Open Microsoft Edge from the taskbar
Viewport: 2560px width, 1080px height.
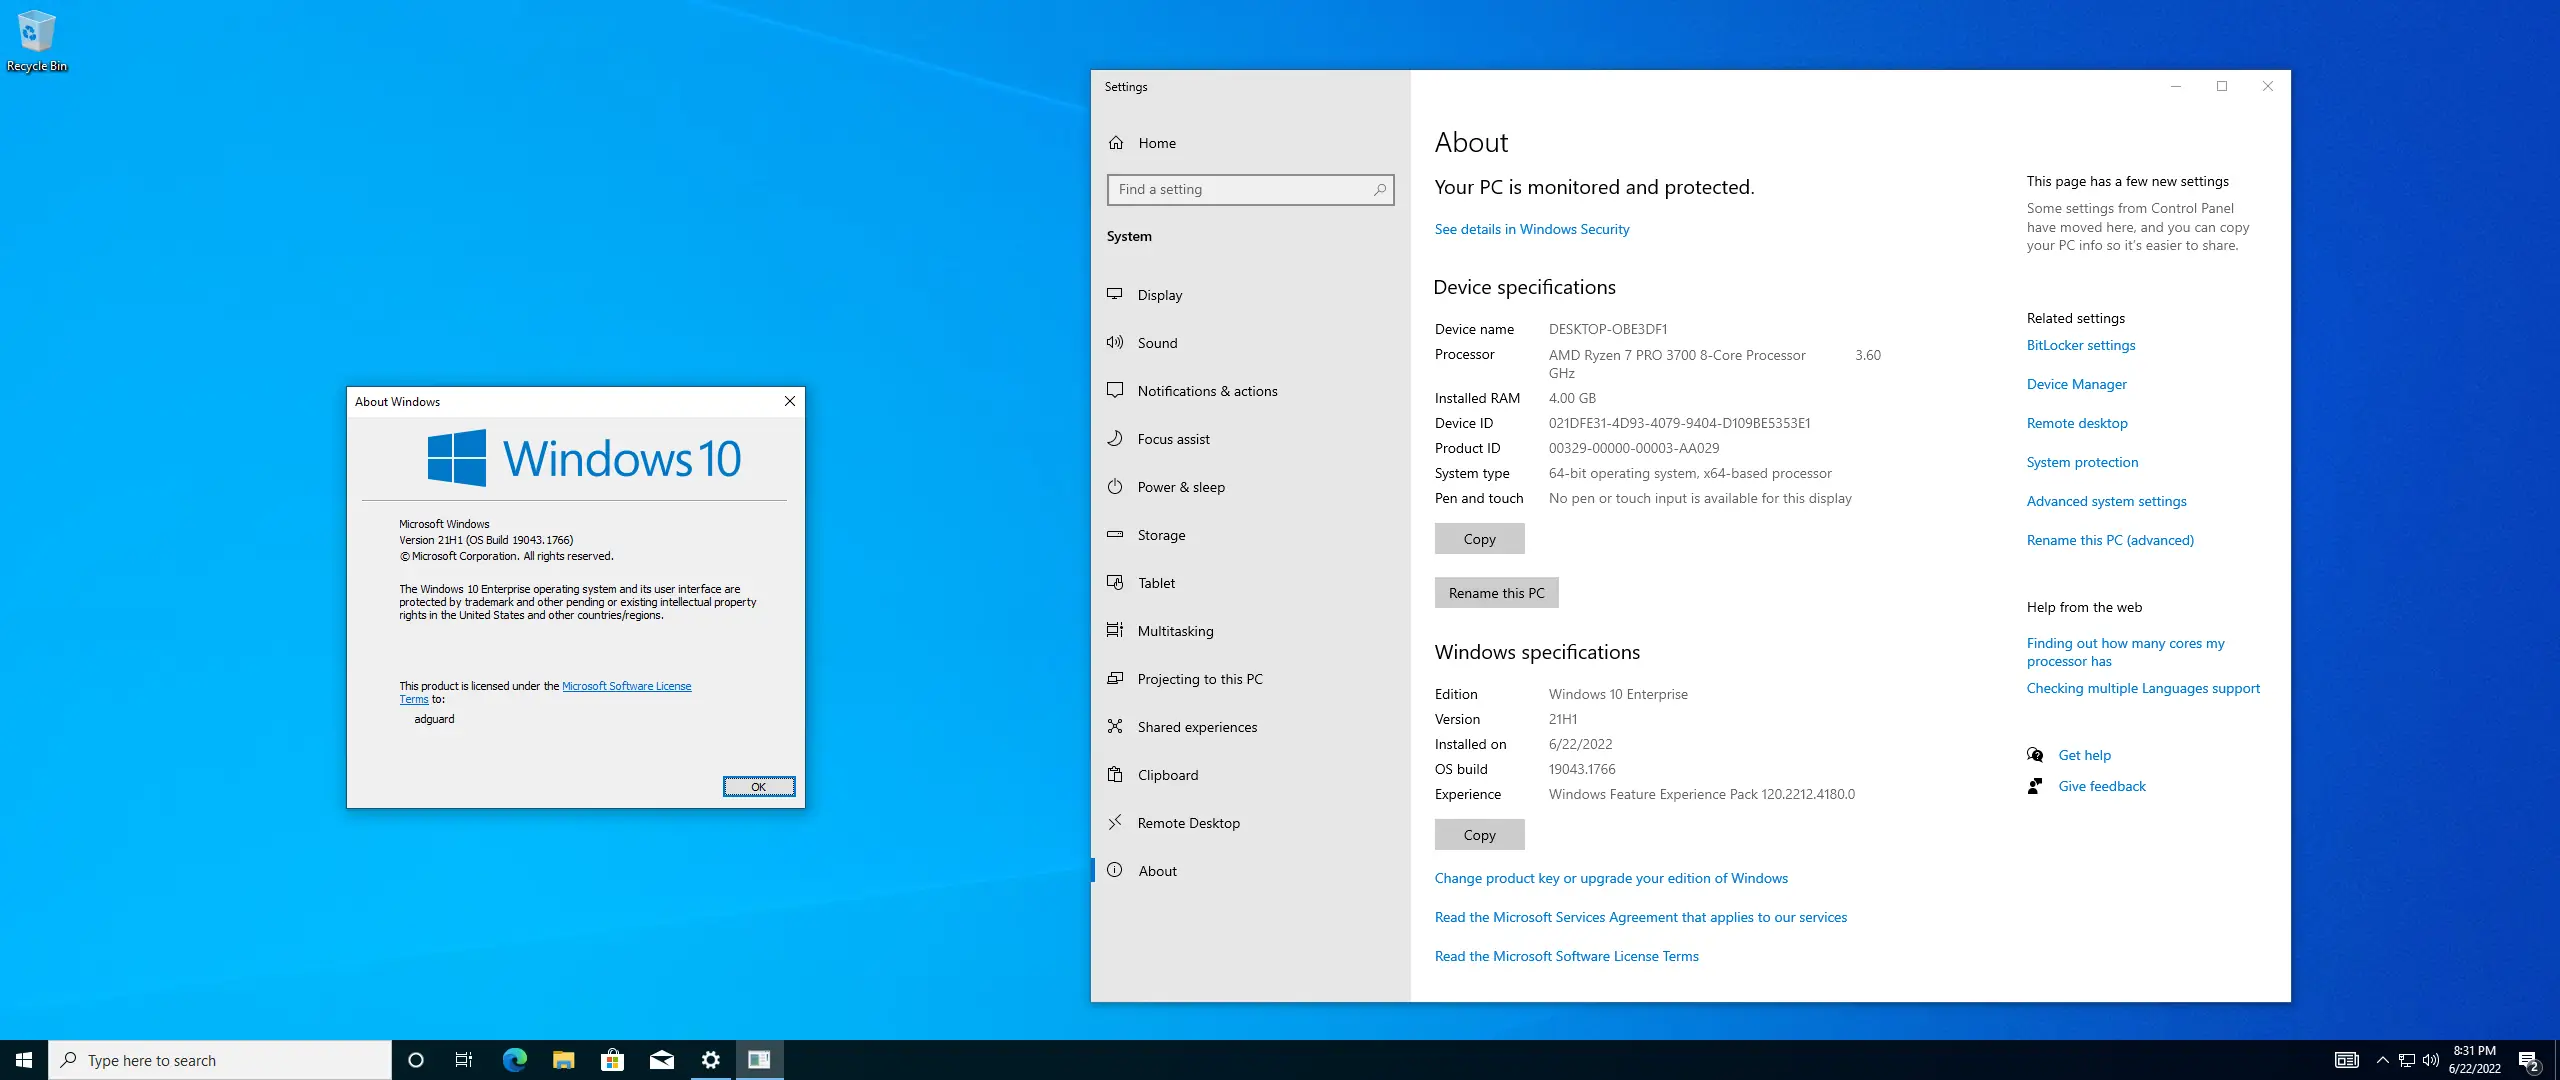point(514,1060)
